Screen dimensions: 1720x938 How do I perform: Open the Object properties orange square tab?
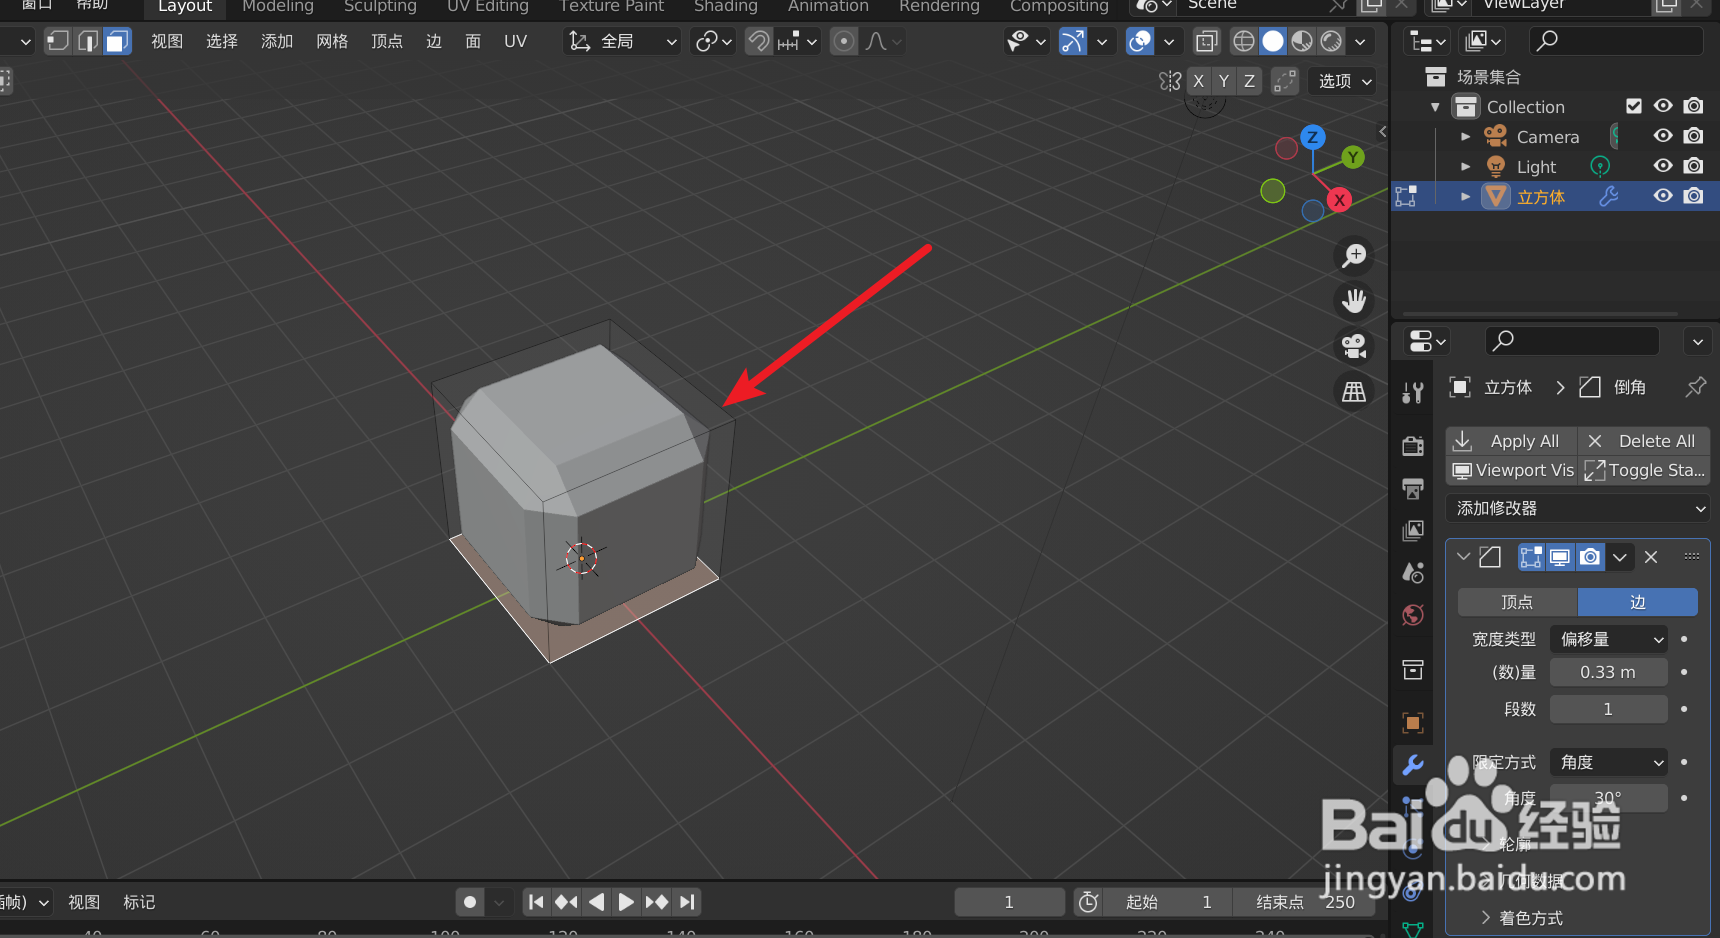[x=1413, y=722]
